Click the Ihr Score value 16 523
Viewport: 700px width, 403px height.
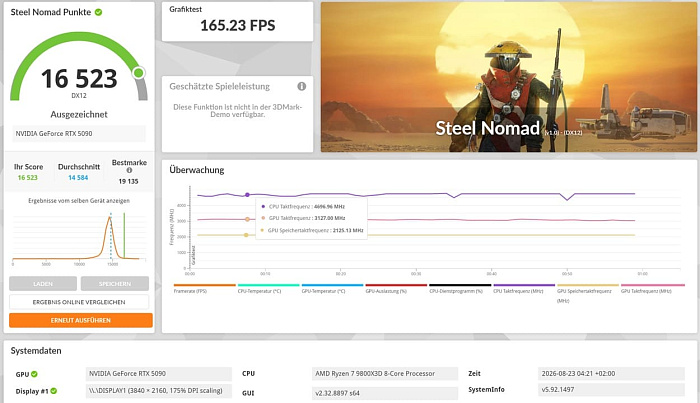click(x=28, y=178)
